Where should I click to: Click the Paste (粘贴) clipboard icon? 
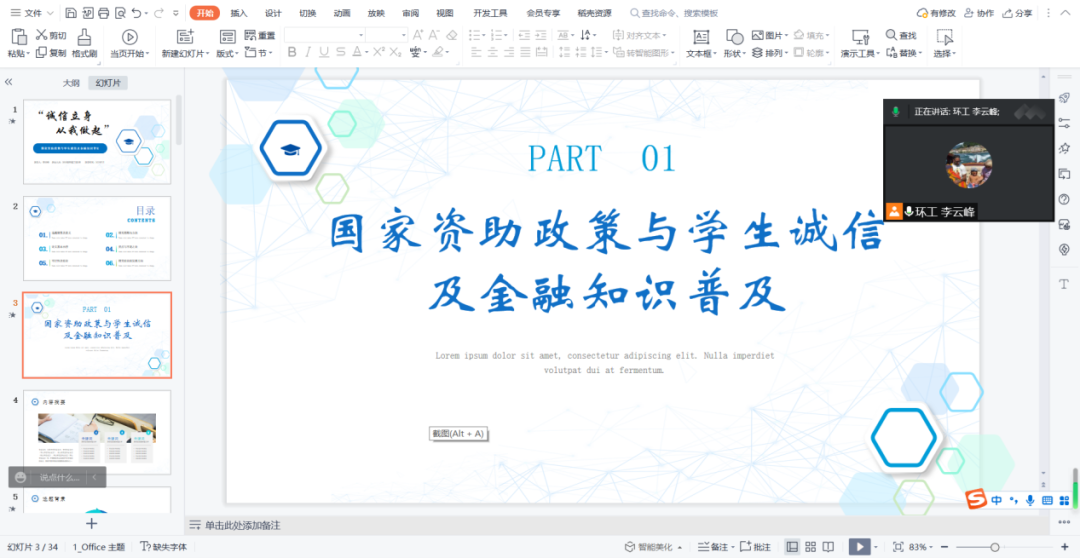click(19, 37)
